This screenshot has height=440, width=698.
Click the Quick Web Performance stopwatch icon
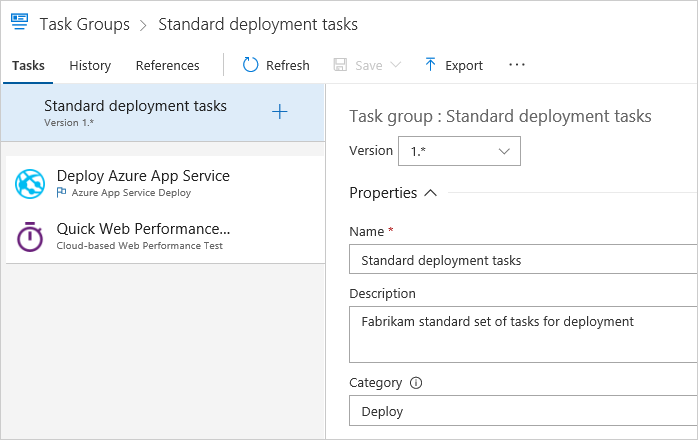30,237
